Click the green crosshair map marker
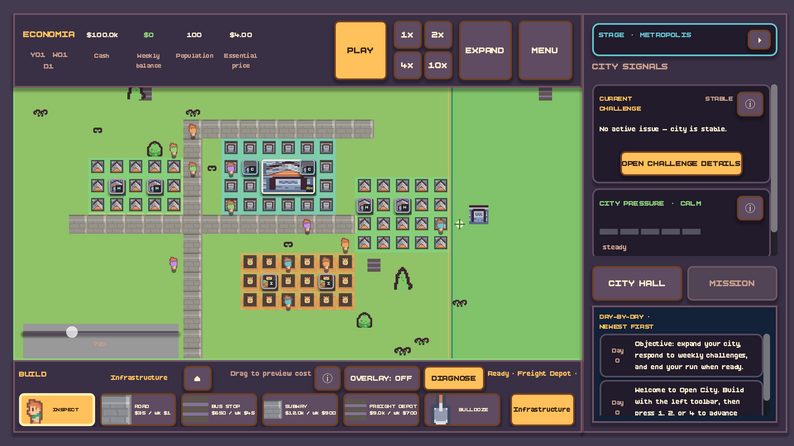Screen dimensions: 794x446 click(459, 224)
